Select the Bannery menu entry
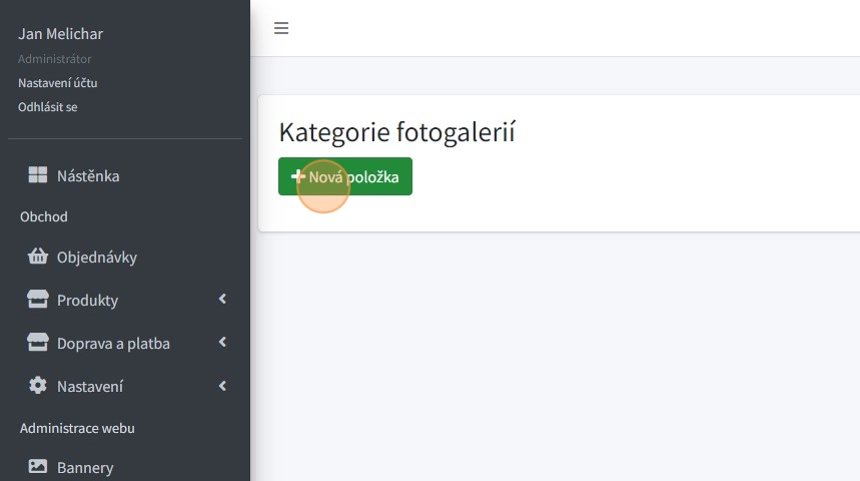This screenshot has width=860, height=481. click(85, 467)
